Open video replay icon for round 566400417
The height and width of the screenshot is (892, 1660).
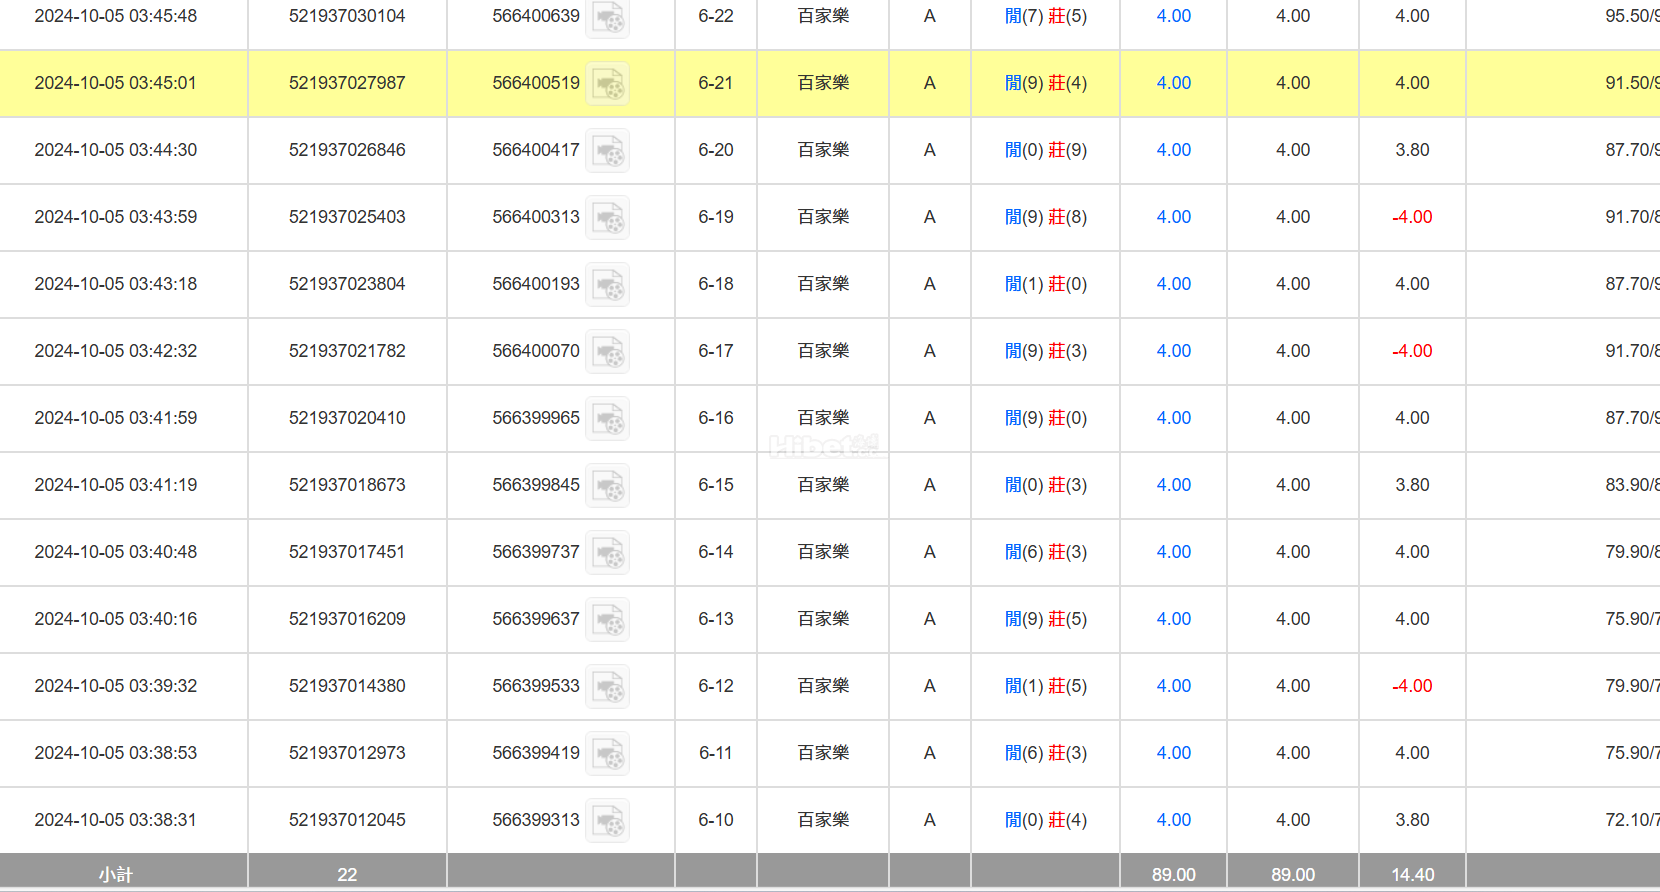pyautogui.click(x=607, y=151)
